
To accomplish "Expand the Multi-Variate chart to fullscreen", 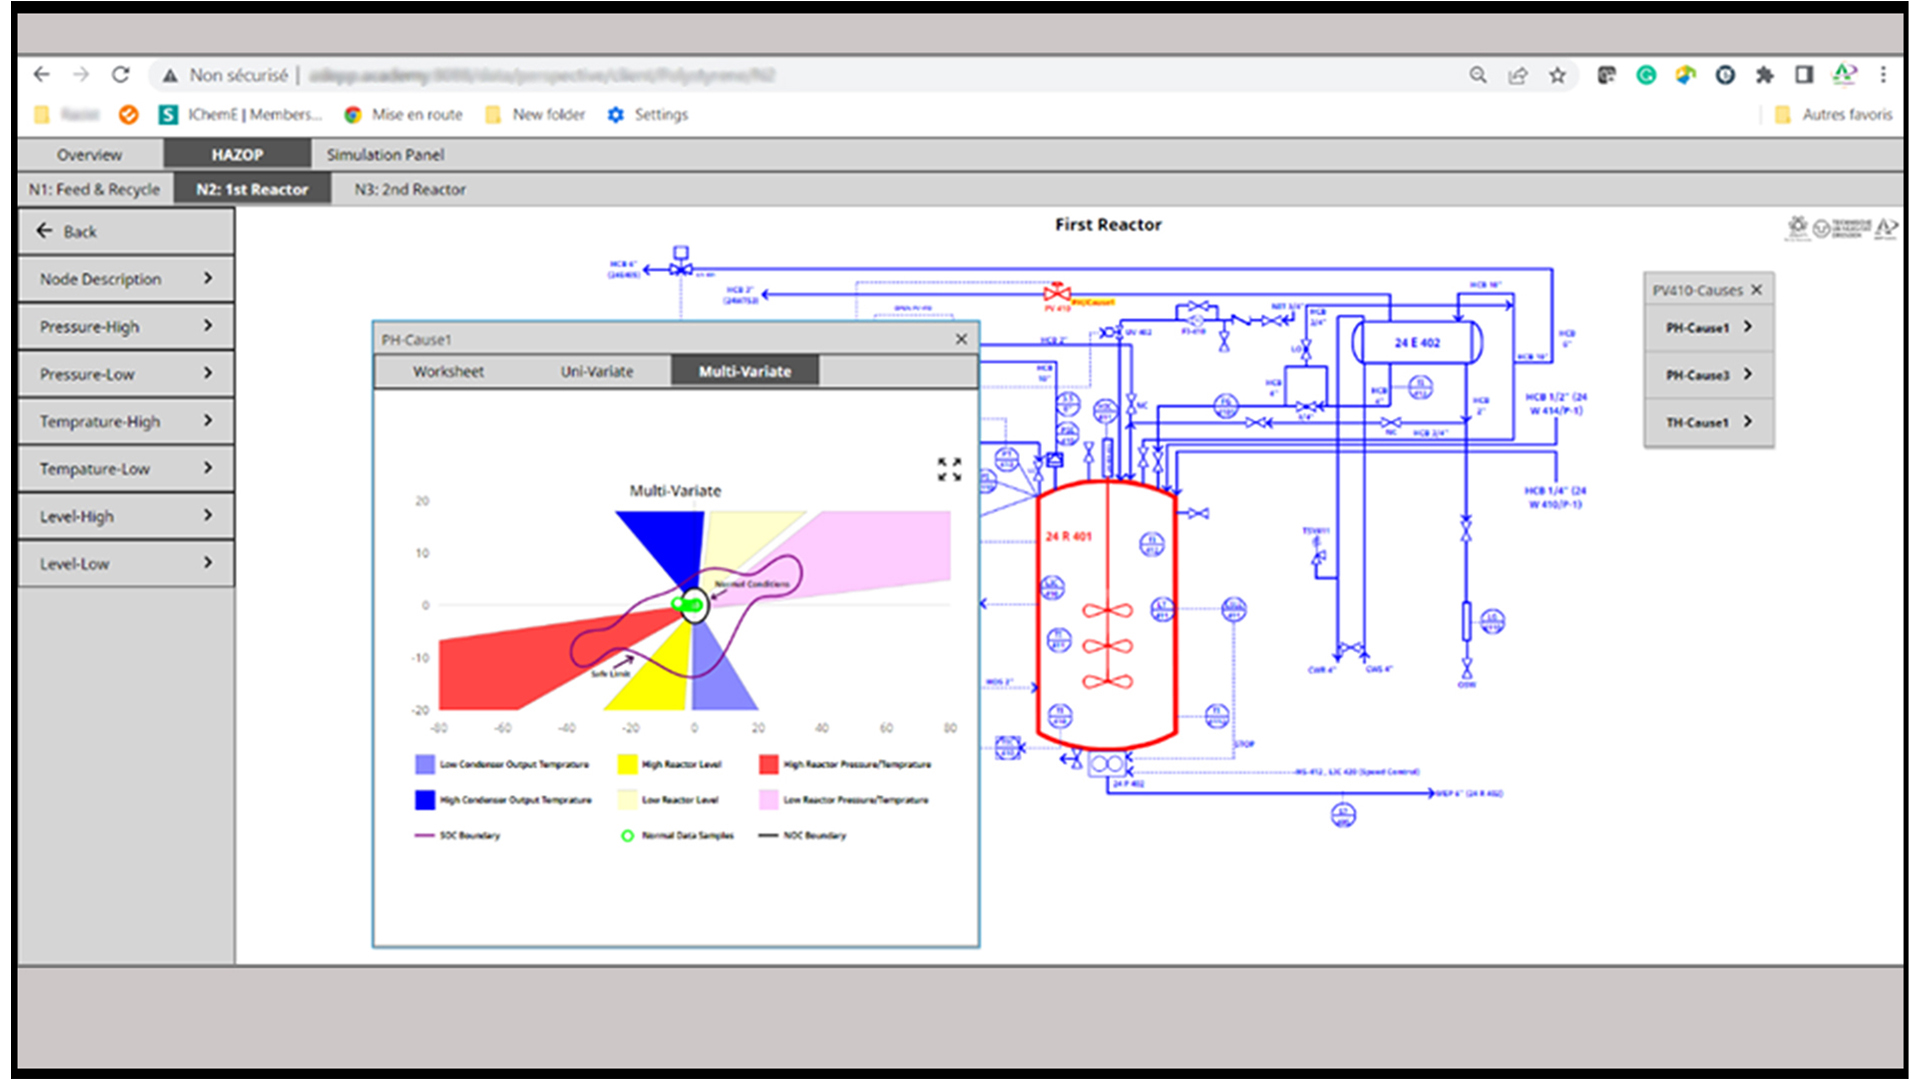I will (x=949, y=469).
